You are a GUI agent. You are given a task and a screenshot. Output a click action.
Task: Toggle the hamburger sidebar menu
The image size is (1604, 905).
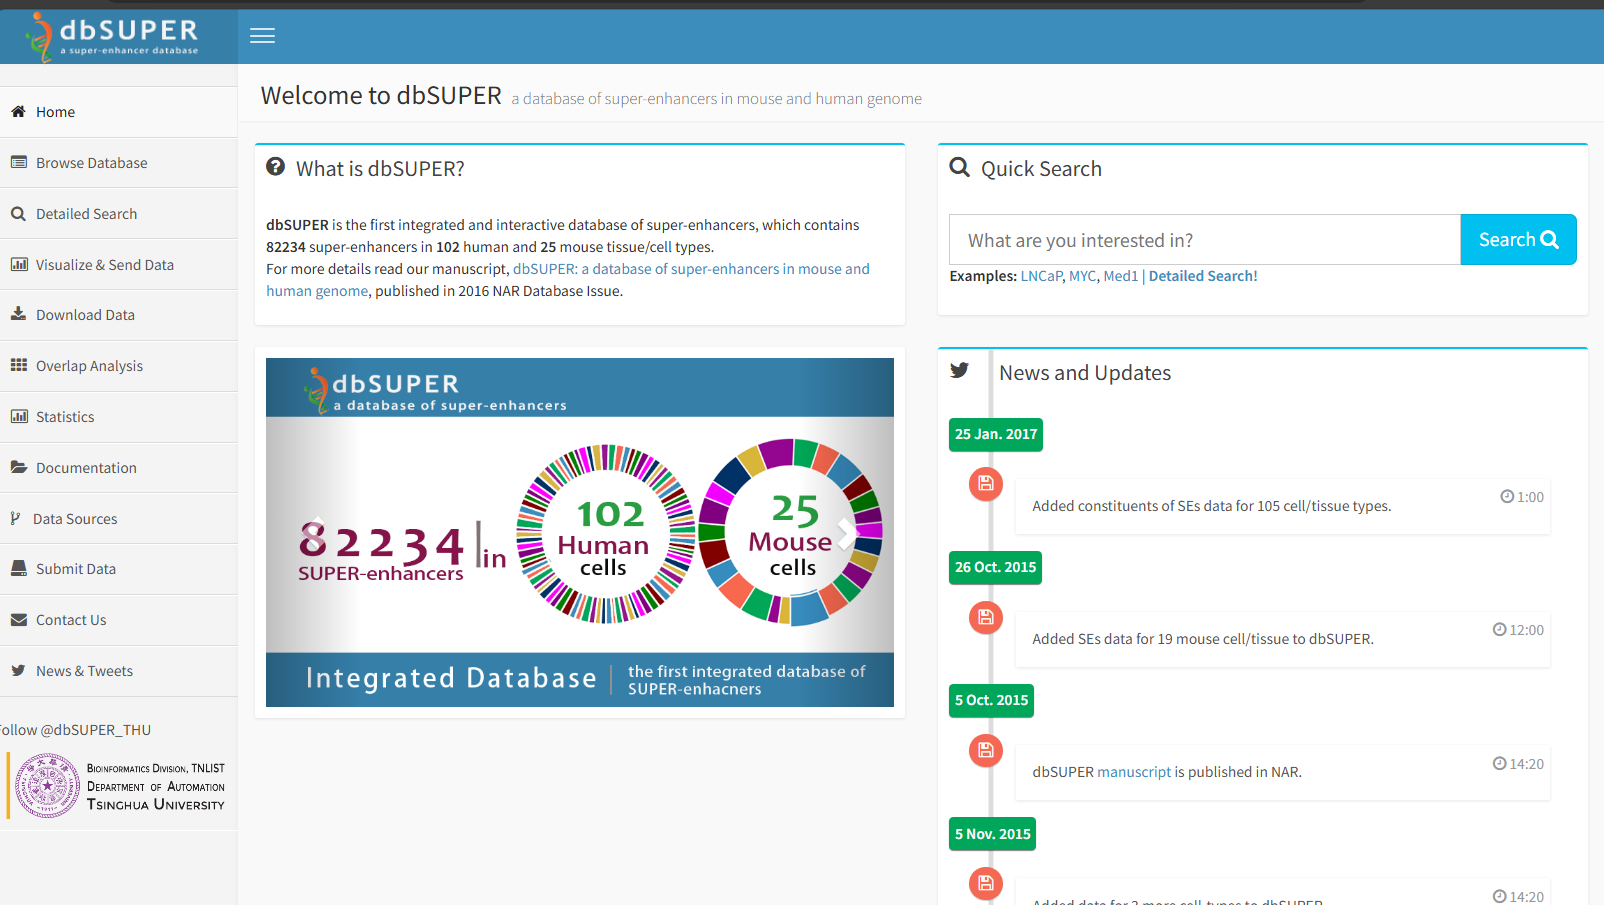coord(262,36)
